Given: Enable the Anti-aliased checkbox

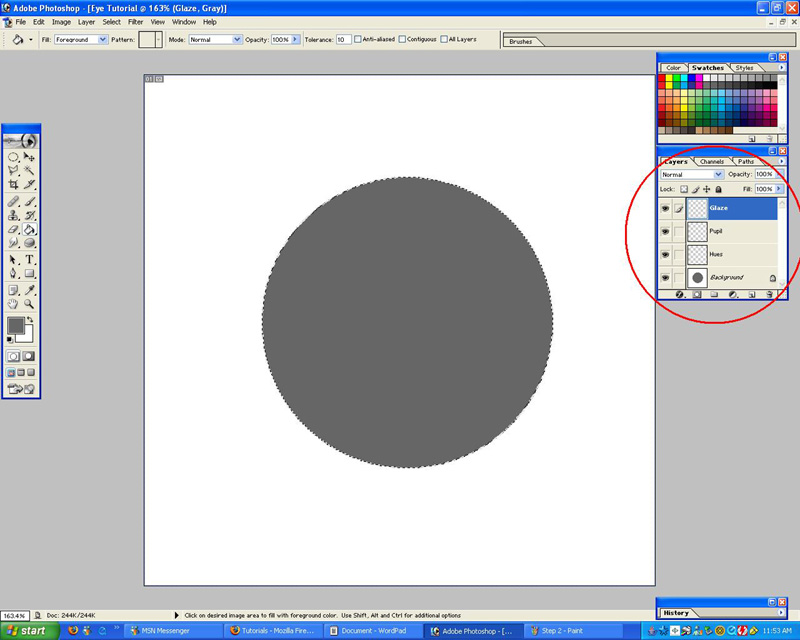Looking at the screenshot, I should click(x=358, y=39).
